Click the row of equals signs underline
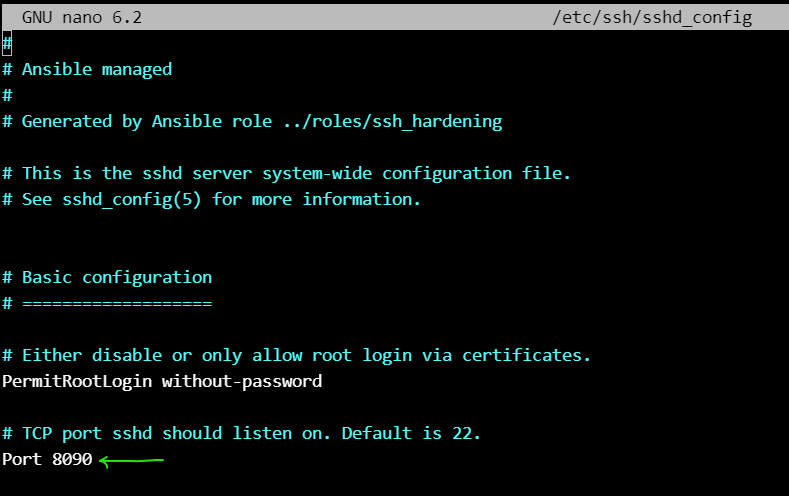Screen dimensions: 789x496 tap(117, 304)
